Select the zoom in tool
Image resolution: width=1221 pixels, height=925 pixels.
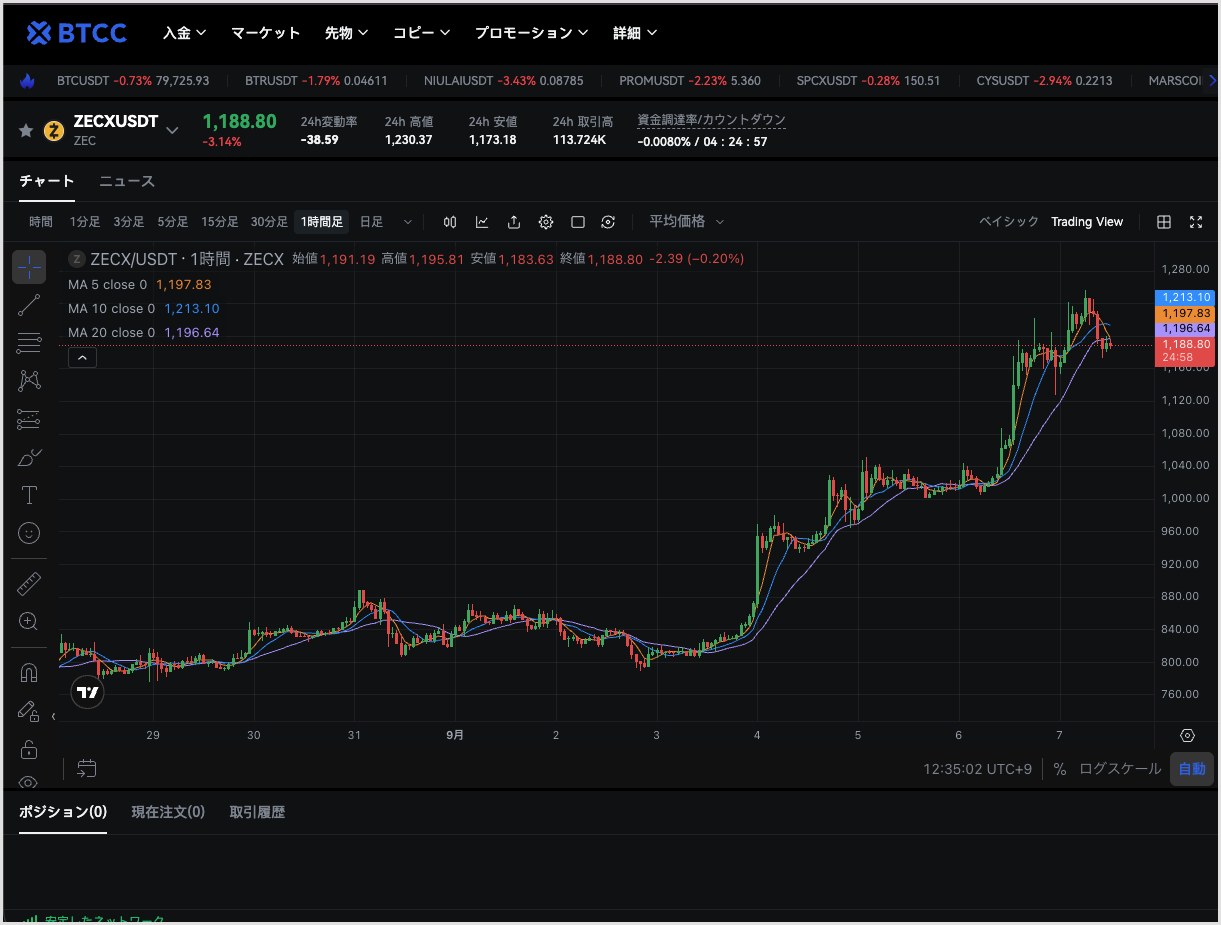(29, 622)
